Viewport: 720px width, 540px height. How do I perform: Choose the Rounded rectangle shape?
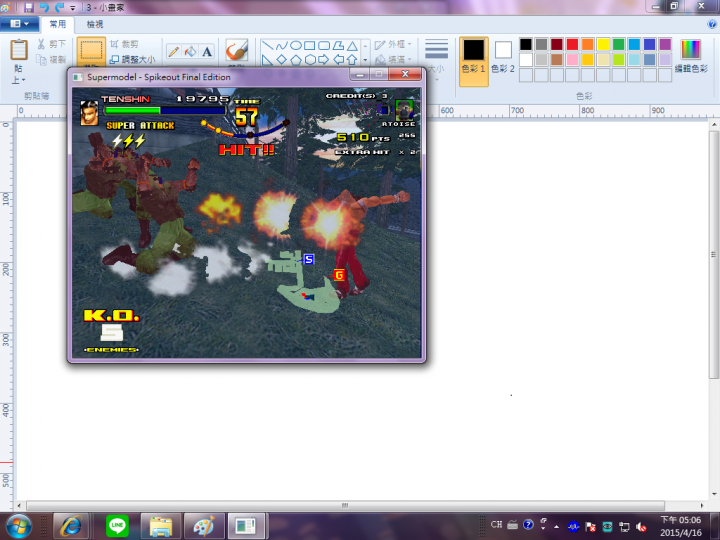(324, 45)
